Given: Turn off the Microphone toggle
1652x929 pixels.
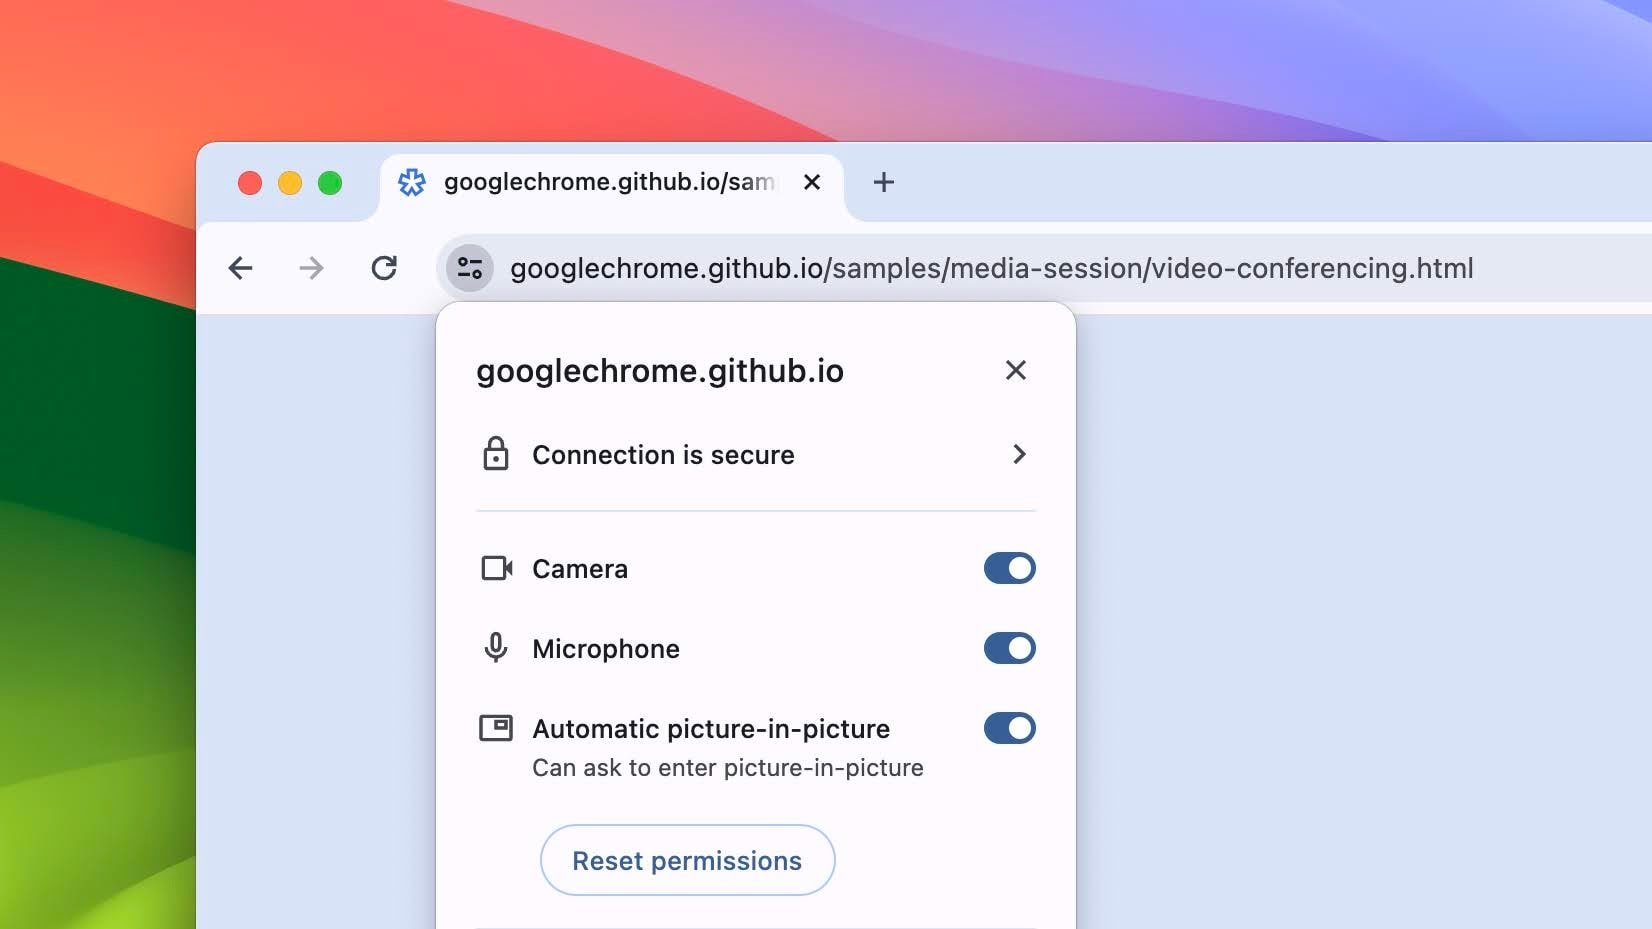Looking at the screenshot, I should (x=1009, y=648).
